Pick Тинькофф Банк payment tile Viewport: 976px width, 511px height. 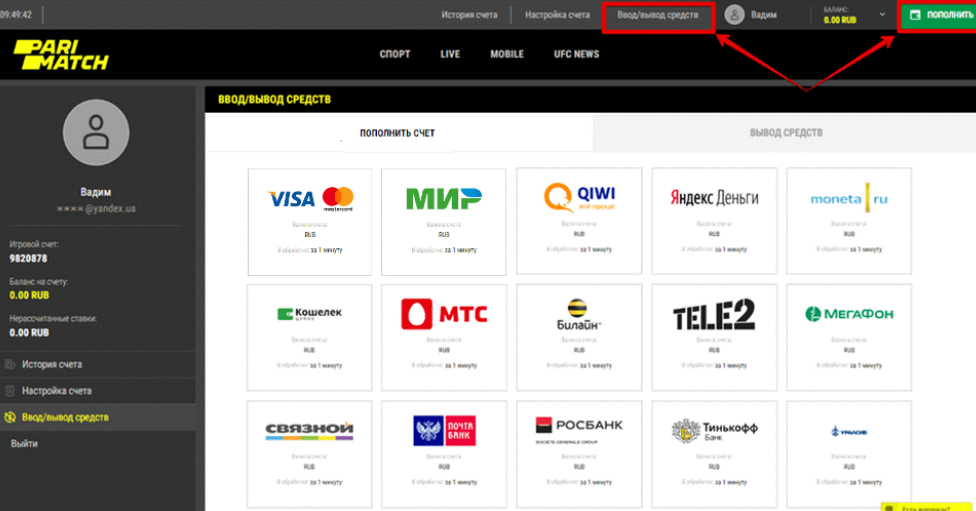point(714,454)
